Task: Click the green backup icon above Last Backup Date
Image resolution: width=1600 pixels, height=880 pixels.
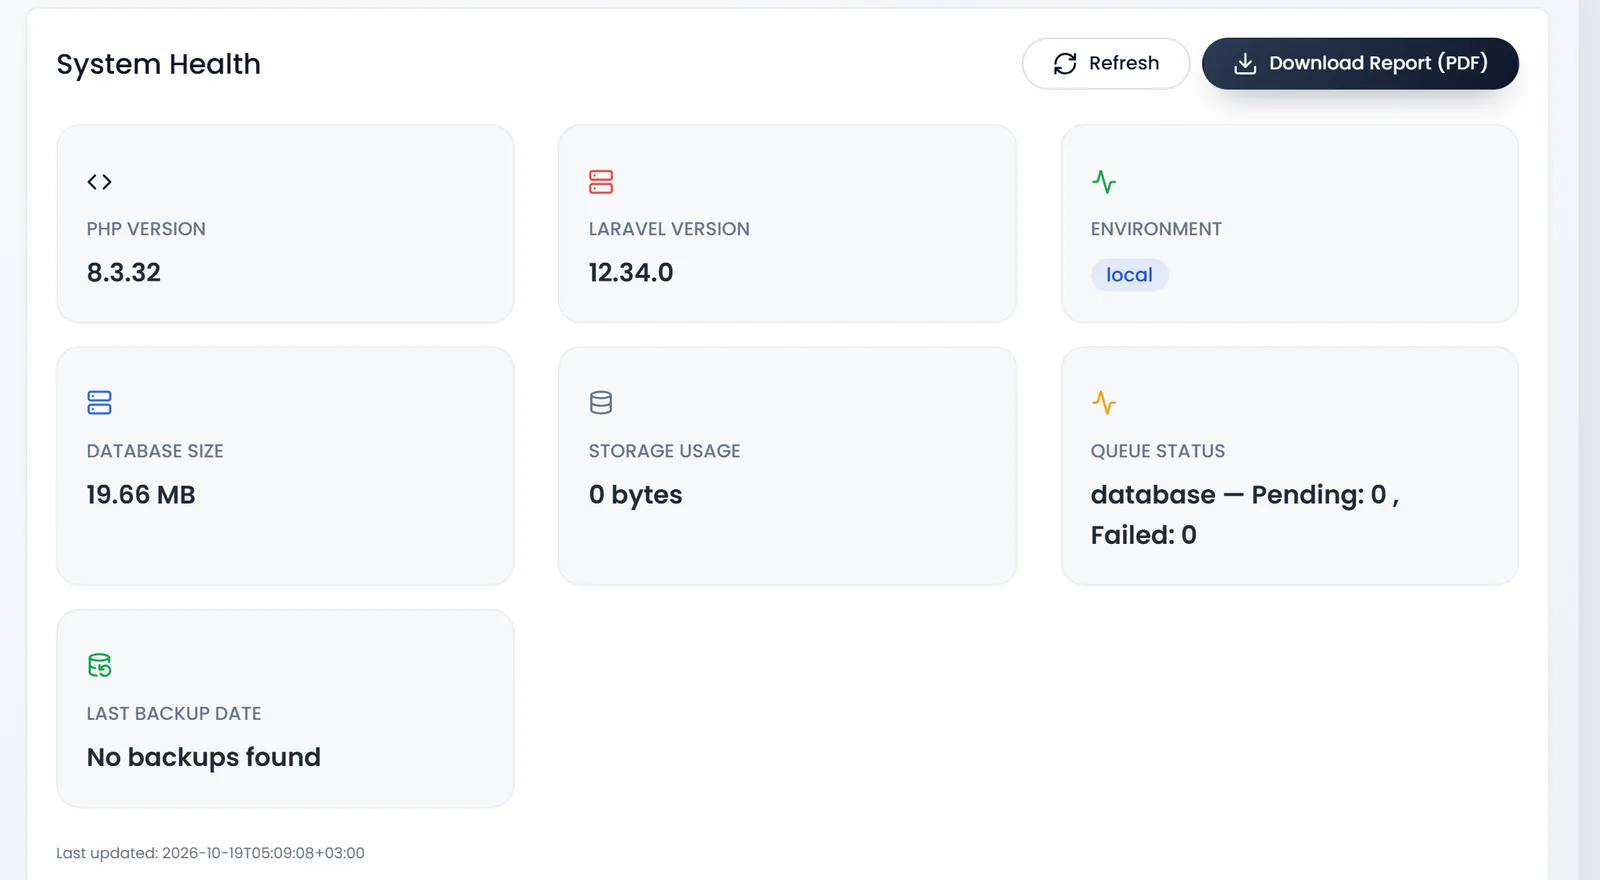Action: pos(99,665)
